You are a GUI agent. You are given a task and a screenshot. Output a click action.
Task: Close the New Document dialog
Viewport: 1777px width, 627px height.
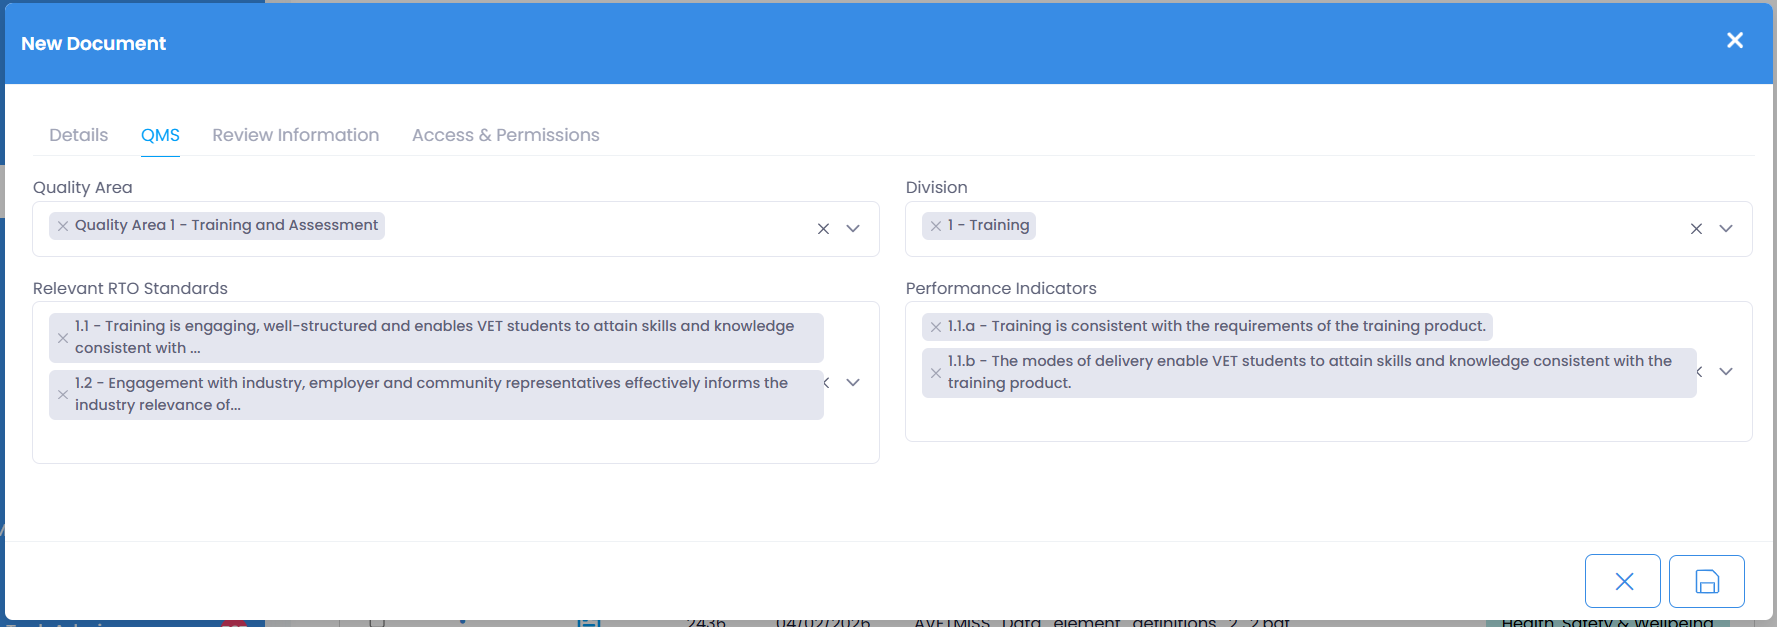(x=1735, y=40)
